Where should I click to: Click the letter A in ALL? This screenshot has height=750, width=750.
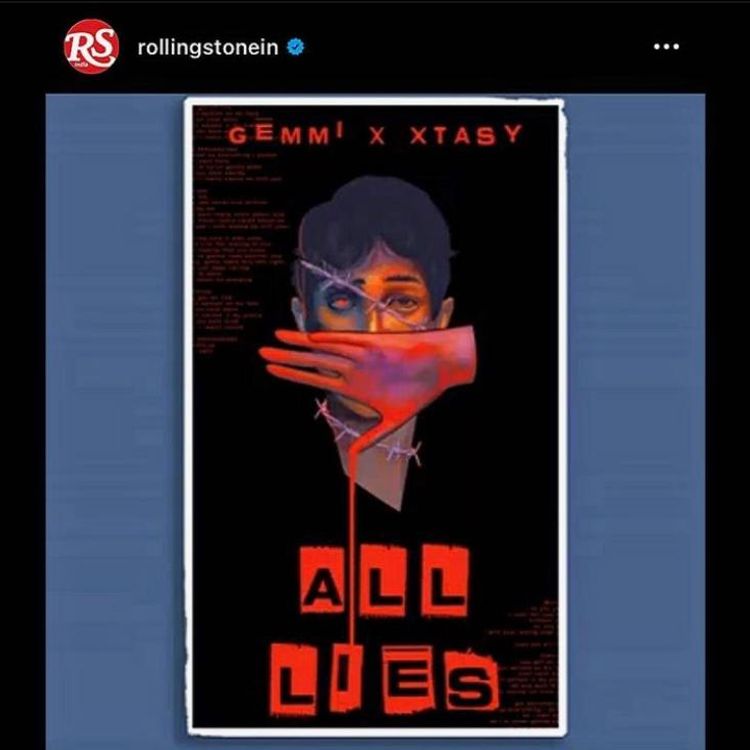click(322, 582)
